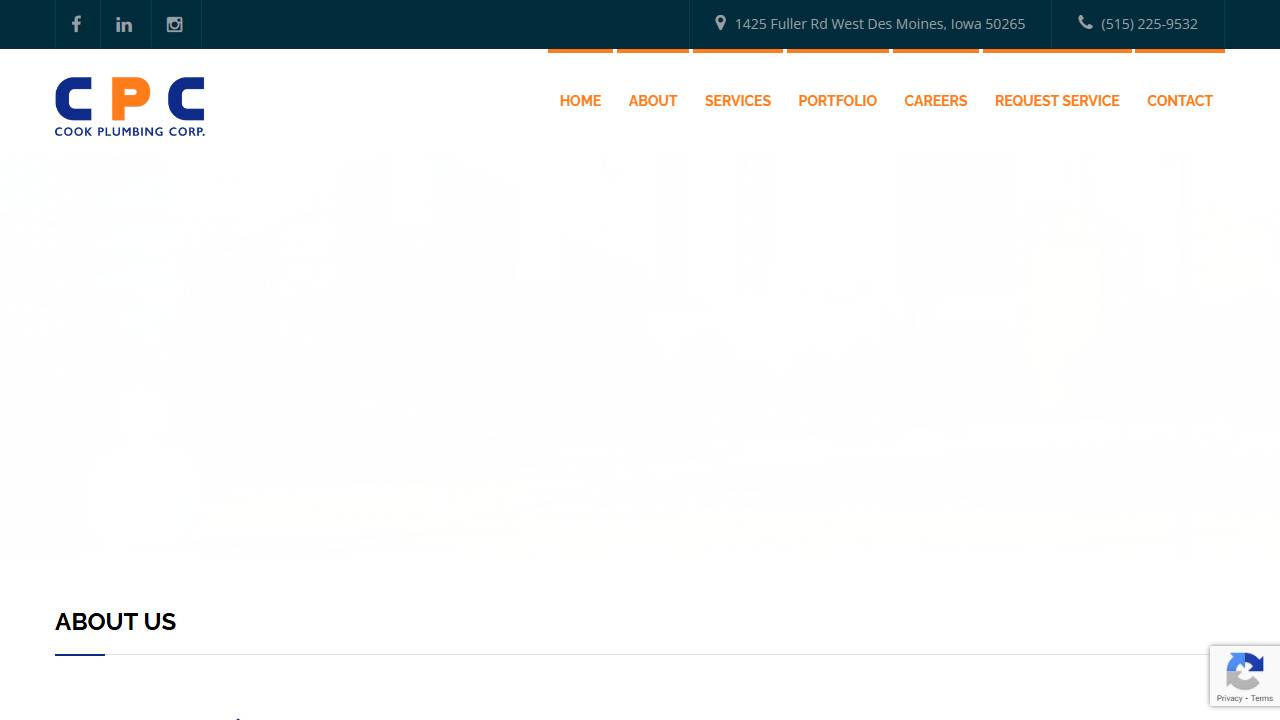Click the map pin location icon
The width and height of the screenshot is (1280, 720).
click(720, 23)
